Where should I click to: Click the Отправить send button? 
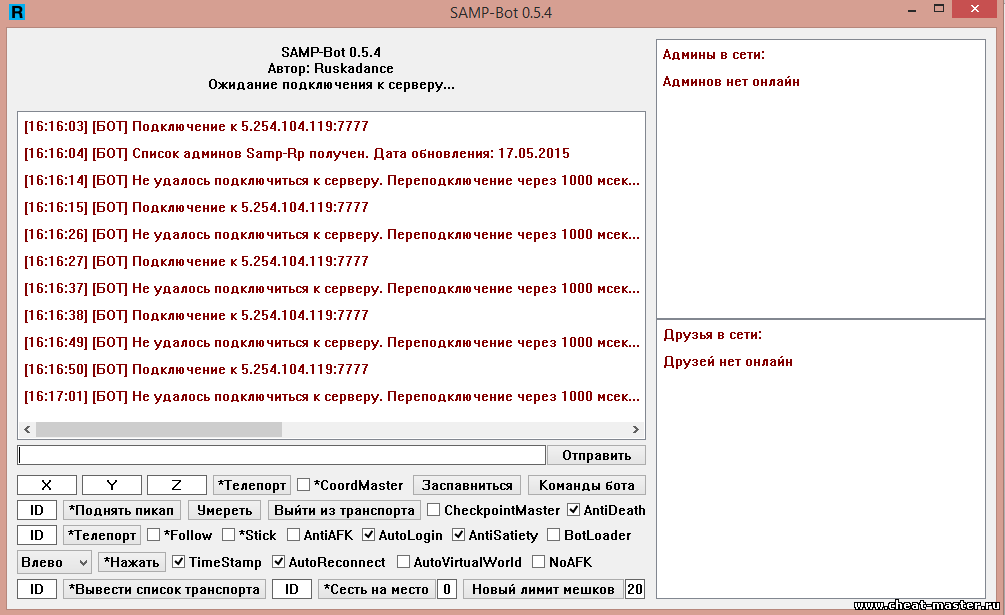point(596,455)
